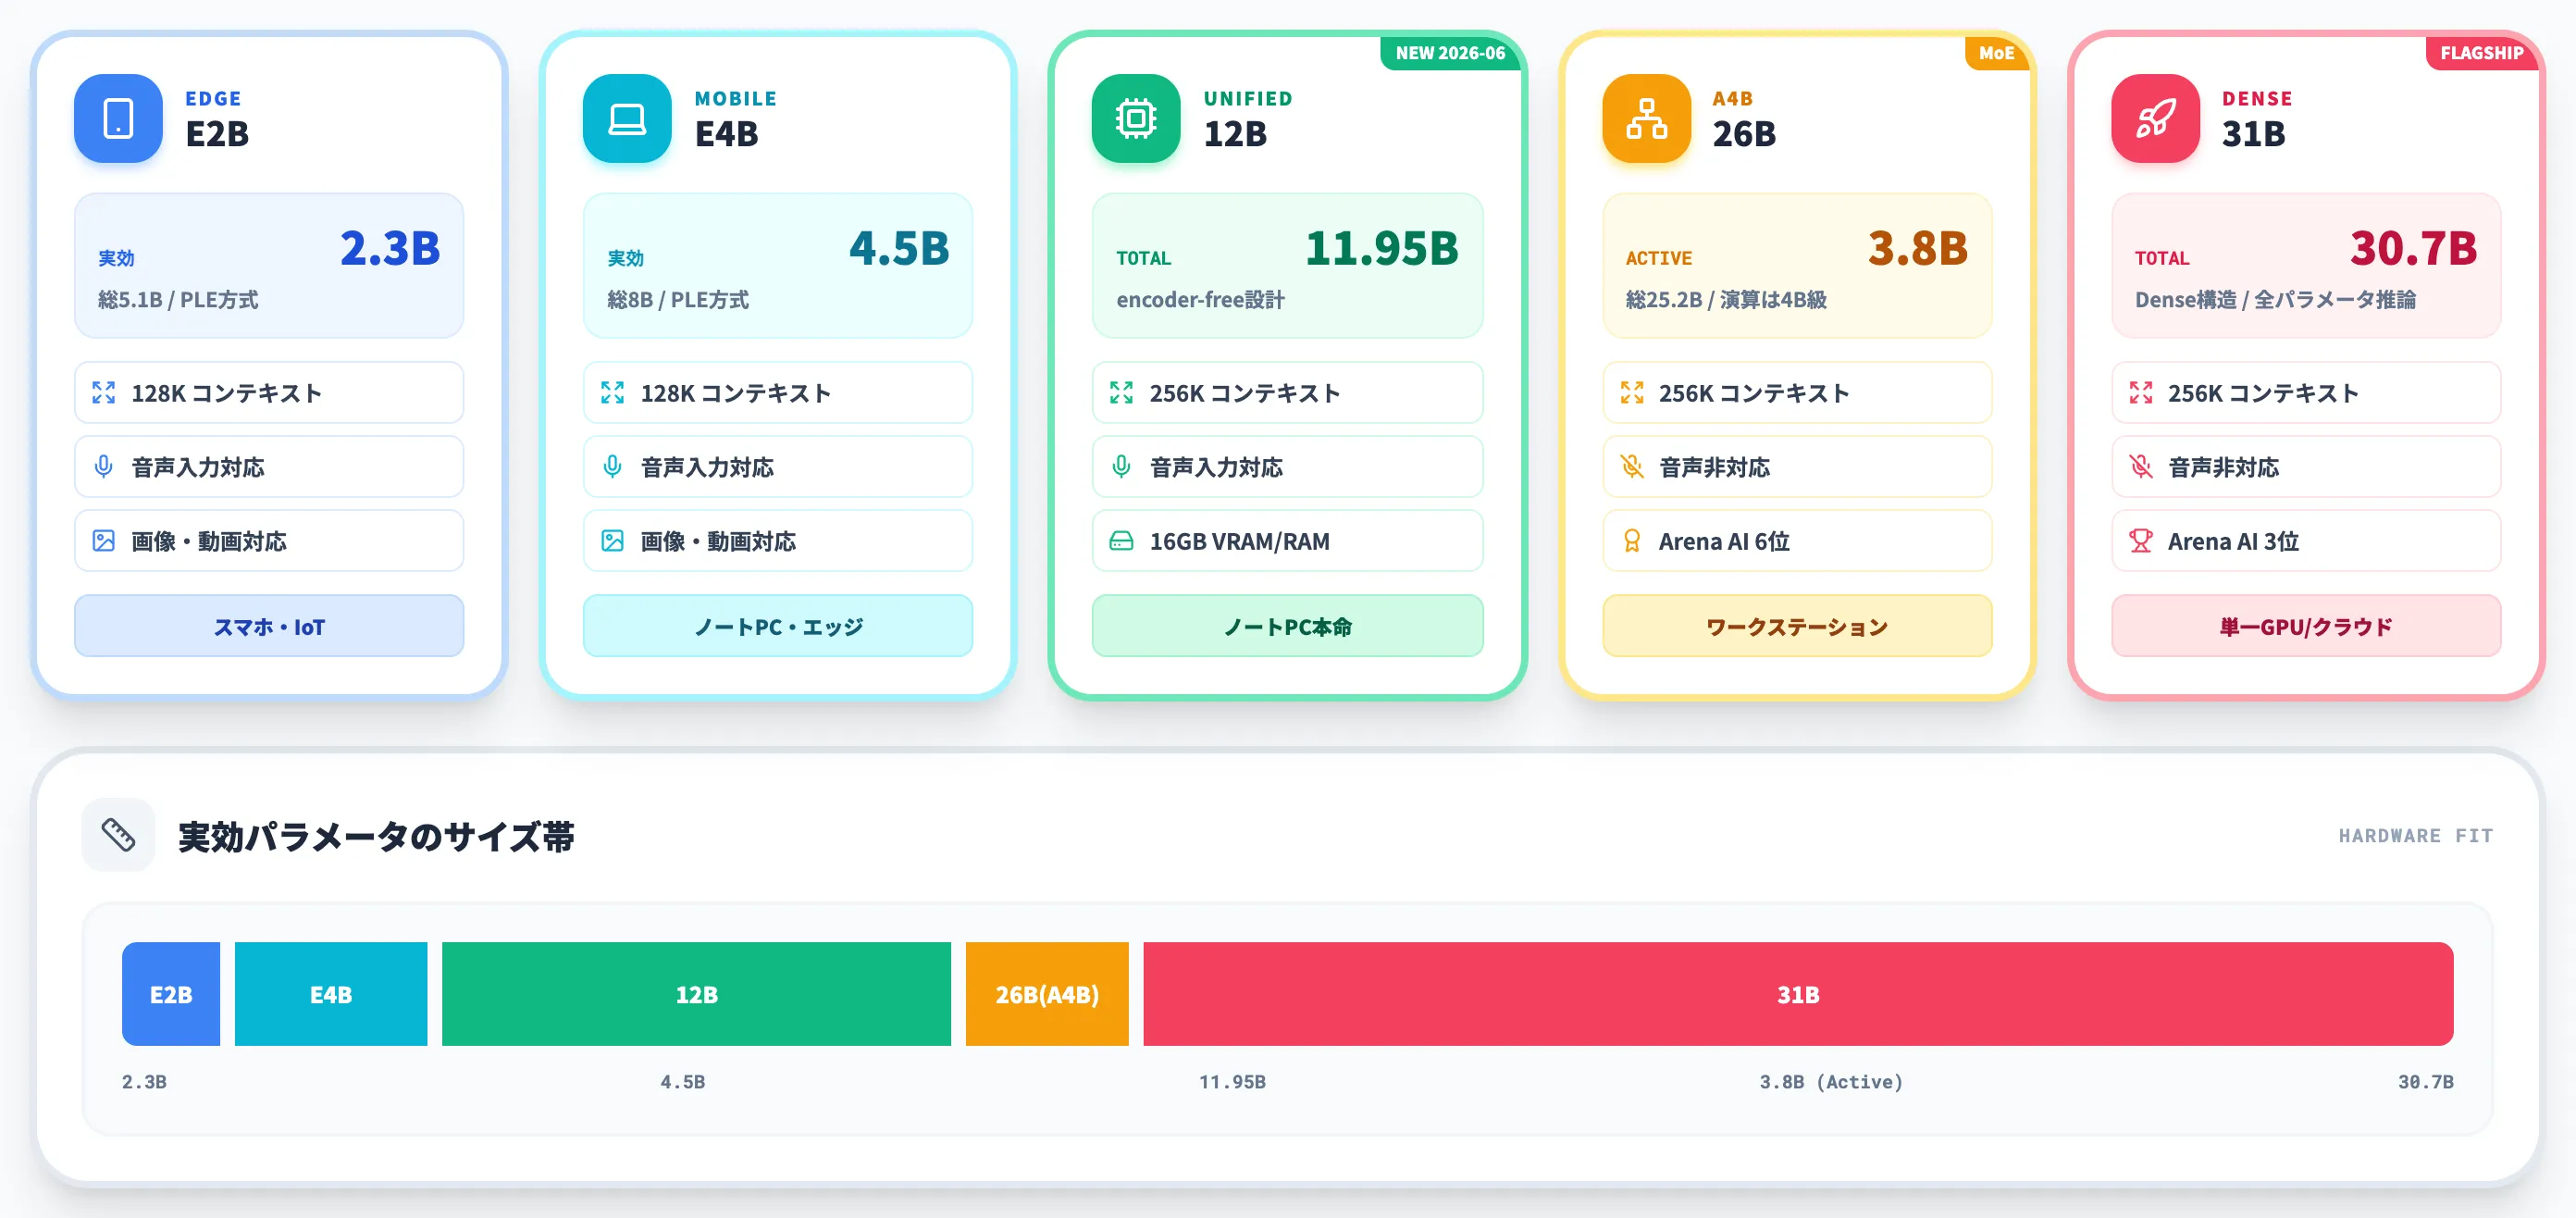Click the ノートPC・エッジ button
Screen dimensions: 2576x1218
click(x=778, y=626)
